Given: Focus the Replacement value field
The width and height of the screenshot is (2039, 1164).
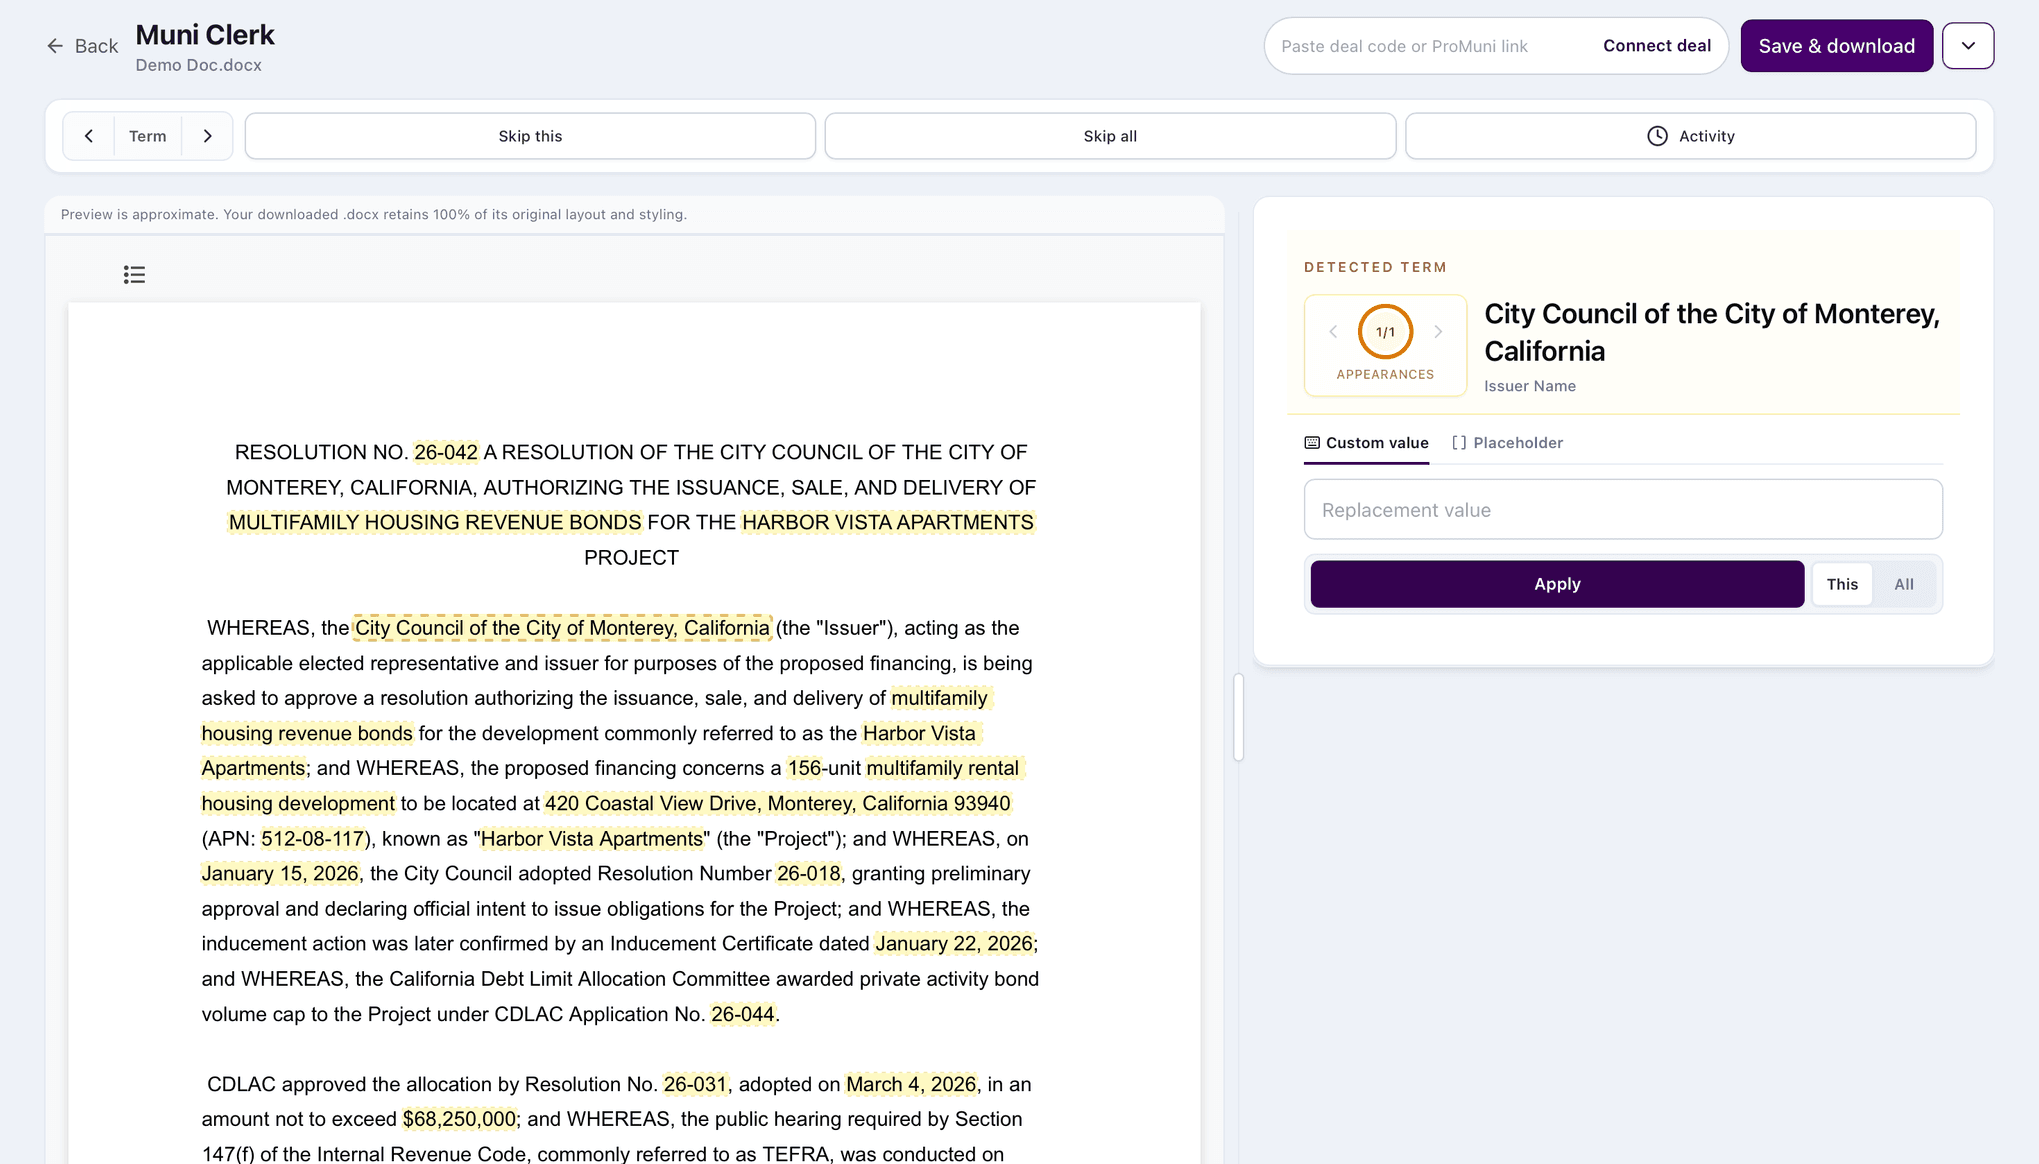Looking at the screenshot, I should point(1623,510).
